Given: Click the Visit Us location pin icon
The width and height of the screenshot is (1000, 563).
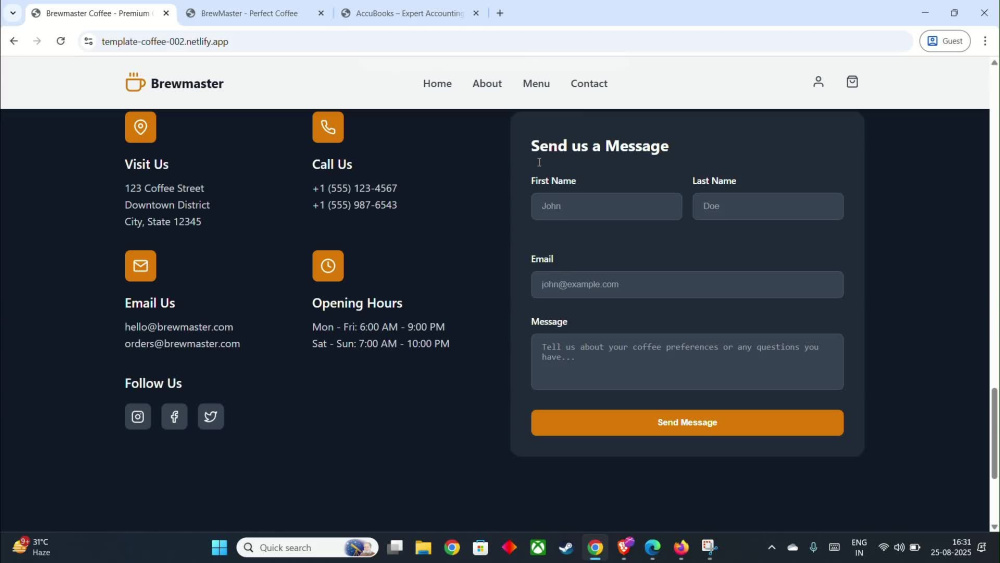Looking at the screenshot, I should coord(140,127).
